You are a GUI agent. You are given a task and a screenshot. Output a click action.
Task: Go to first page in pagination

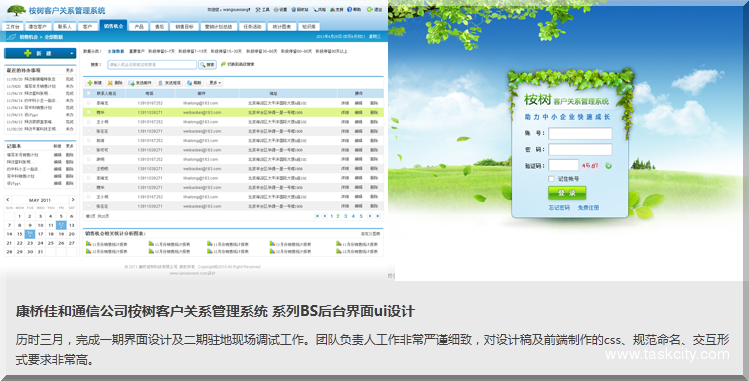tap(317, 216)
